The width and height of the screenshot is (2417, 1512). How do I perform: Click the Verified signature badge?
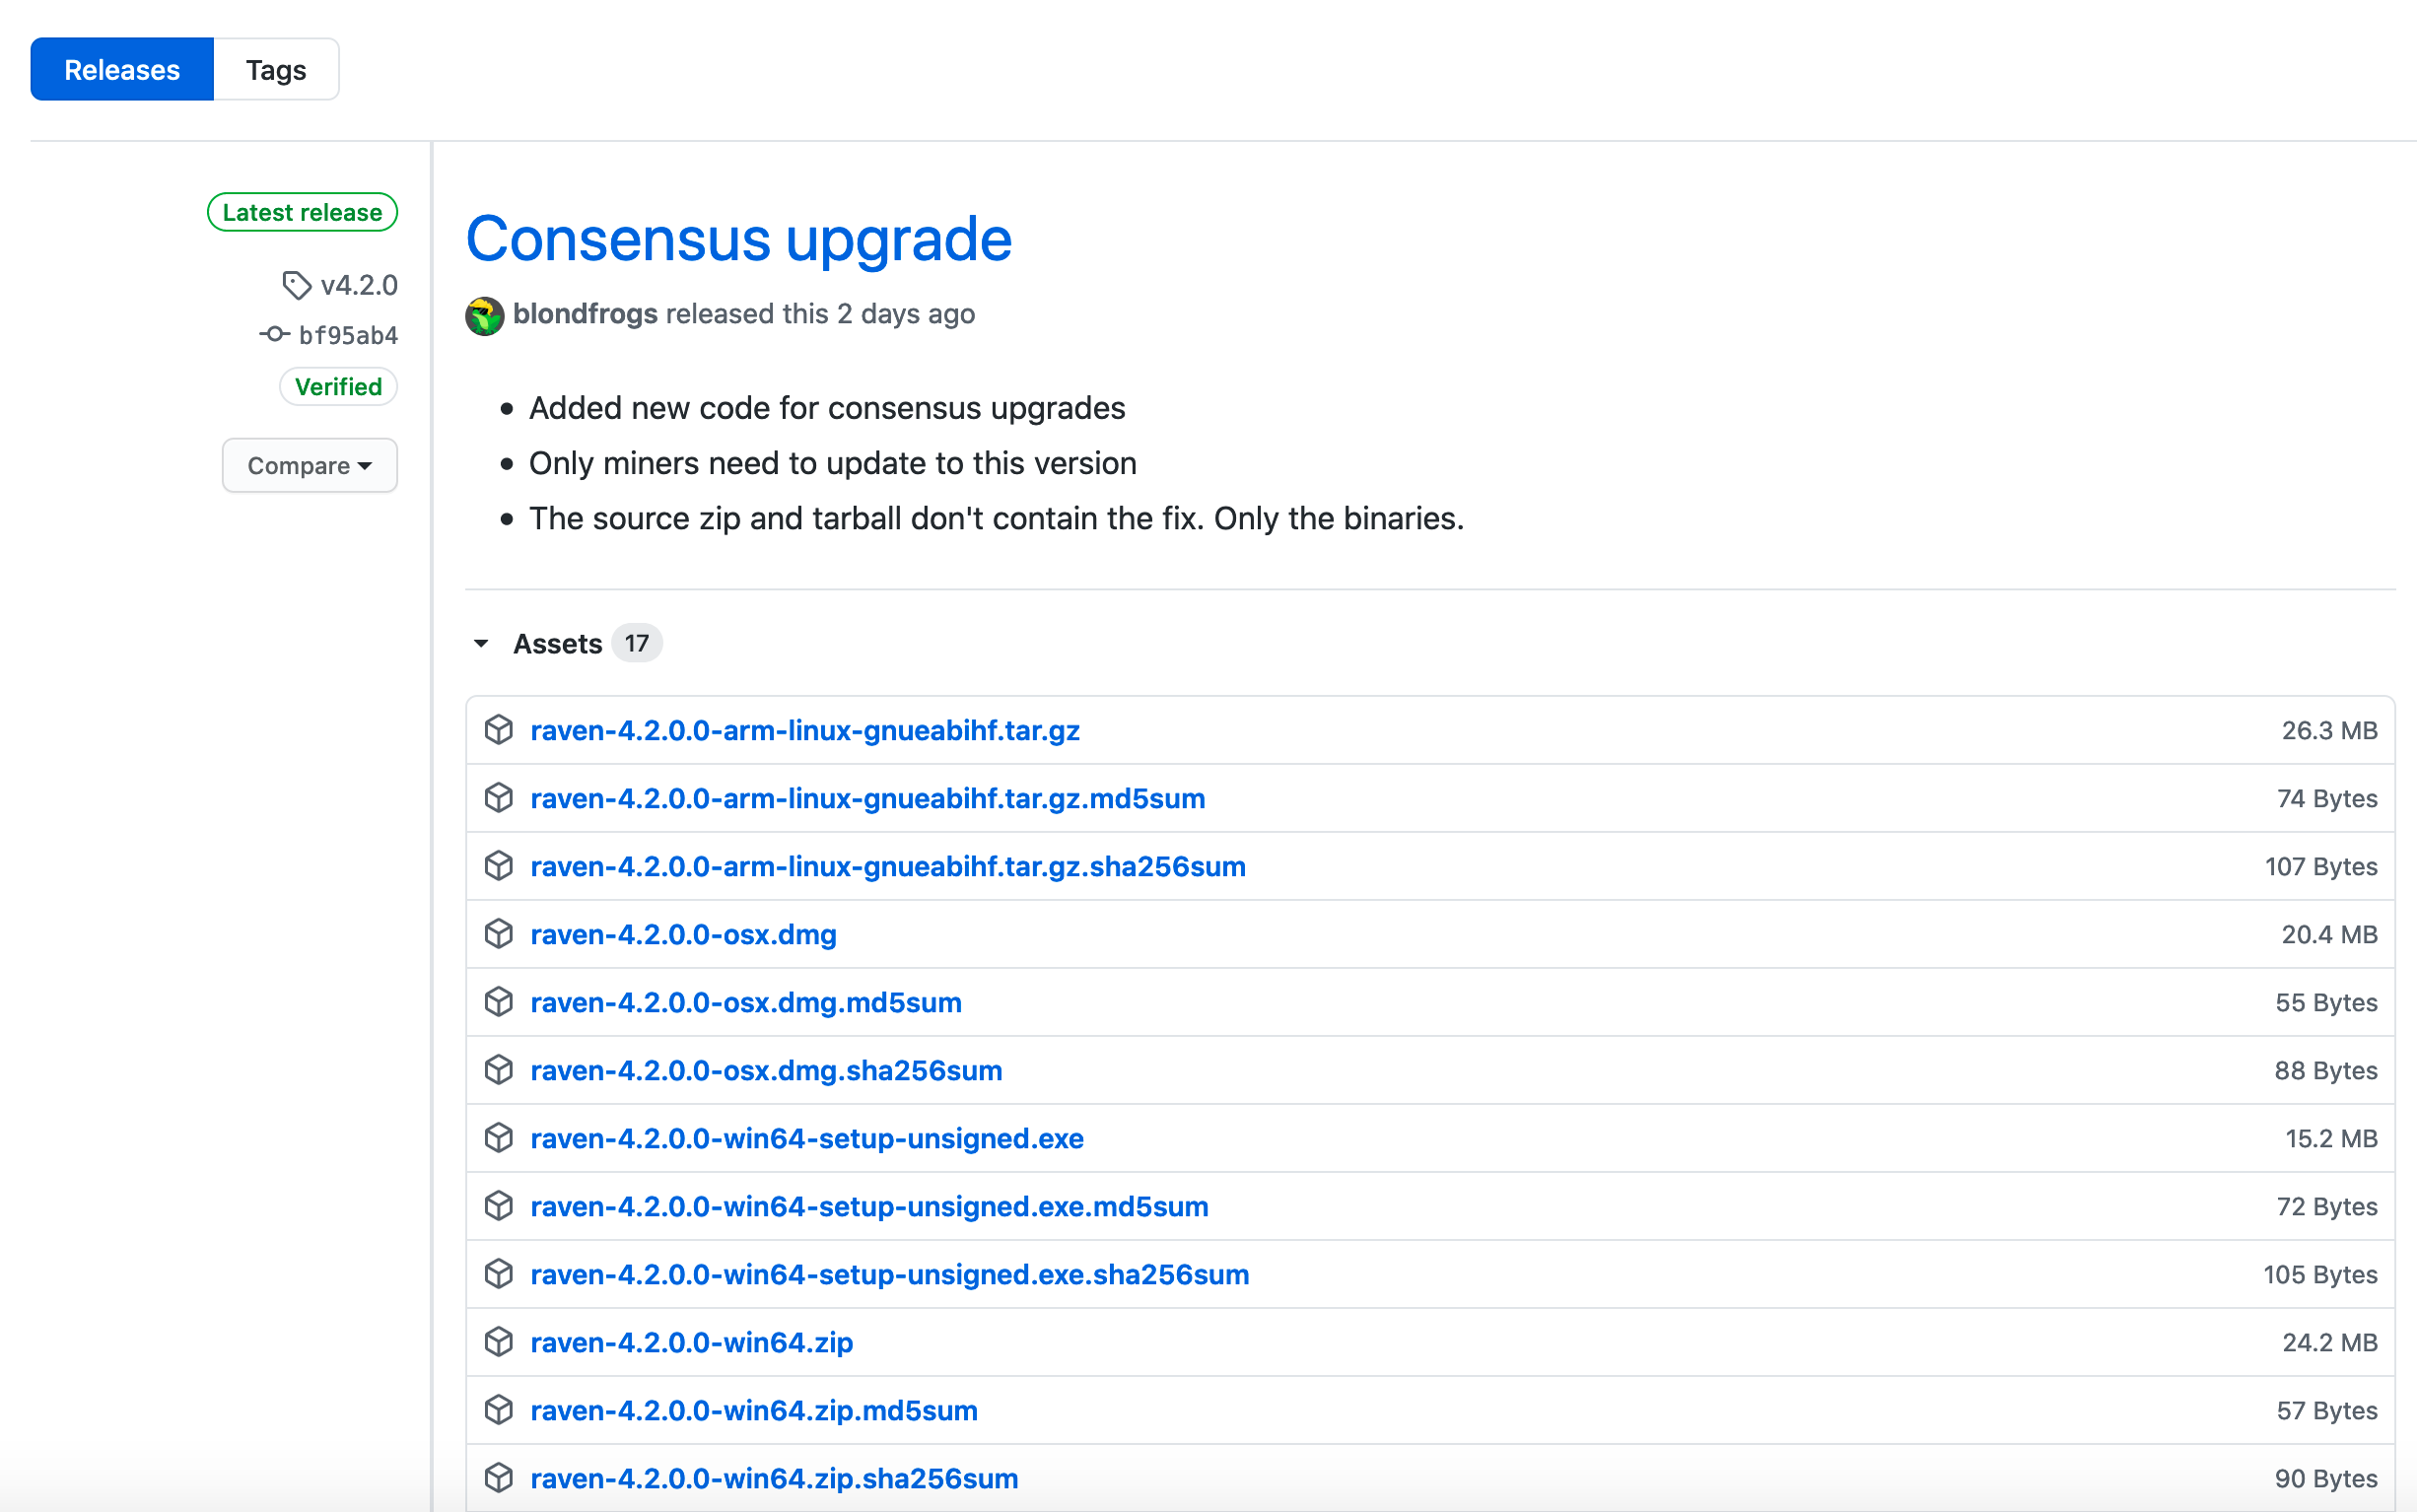338,387
